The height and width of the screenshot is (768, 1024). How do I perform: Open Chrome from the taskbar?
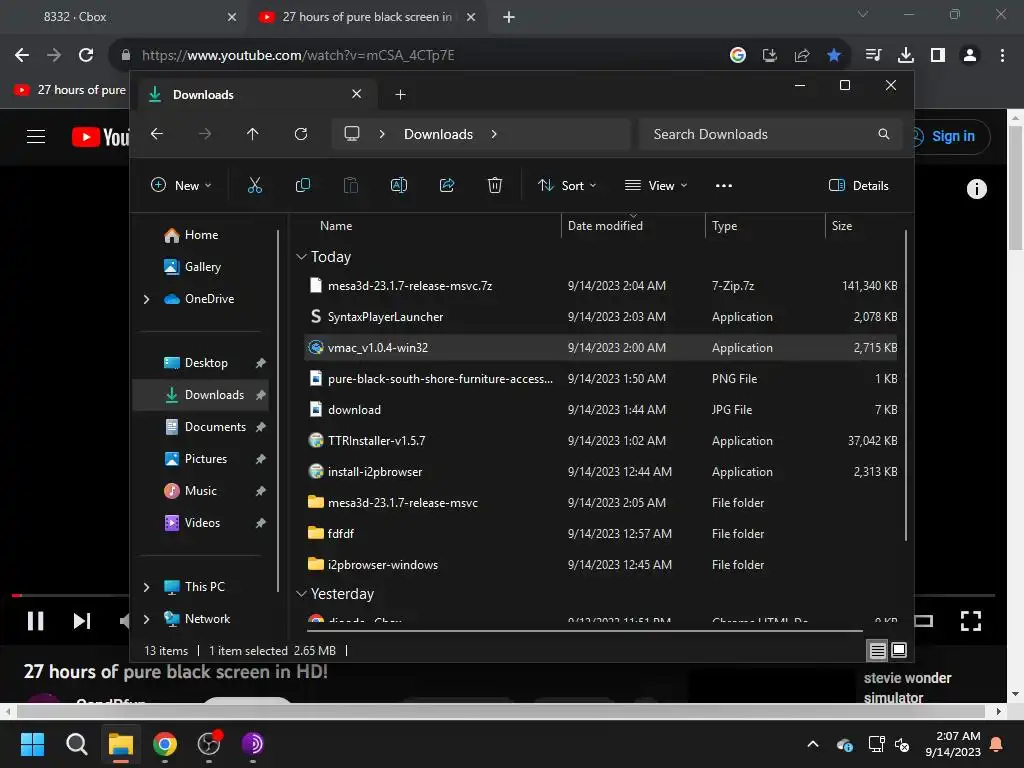[165, 744]
